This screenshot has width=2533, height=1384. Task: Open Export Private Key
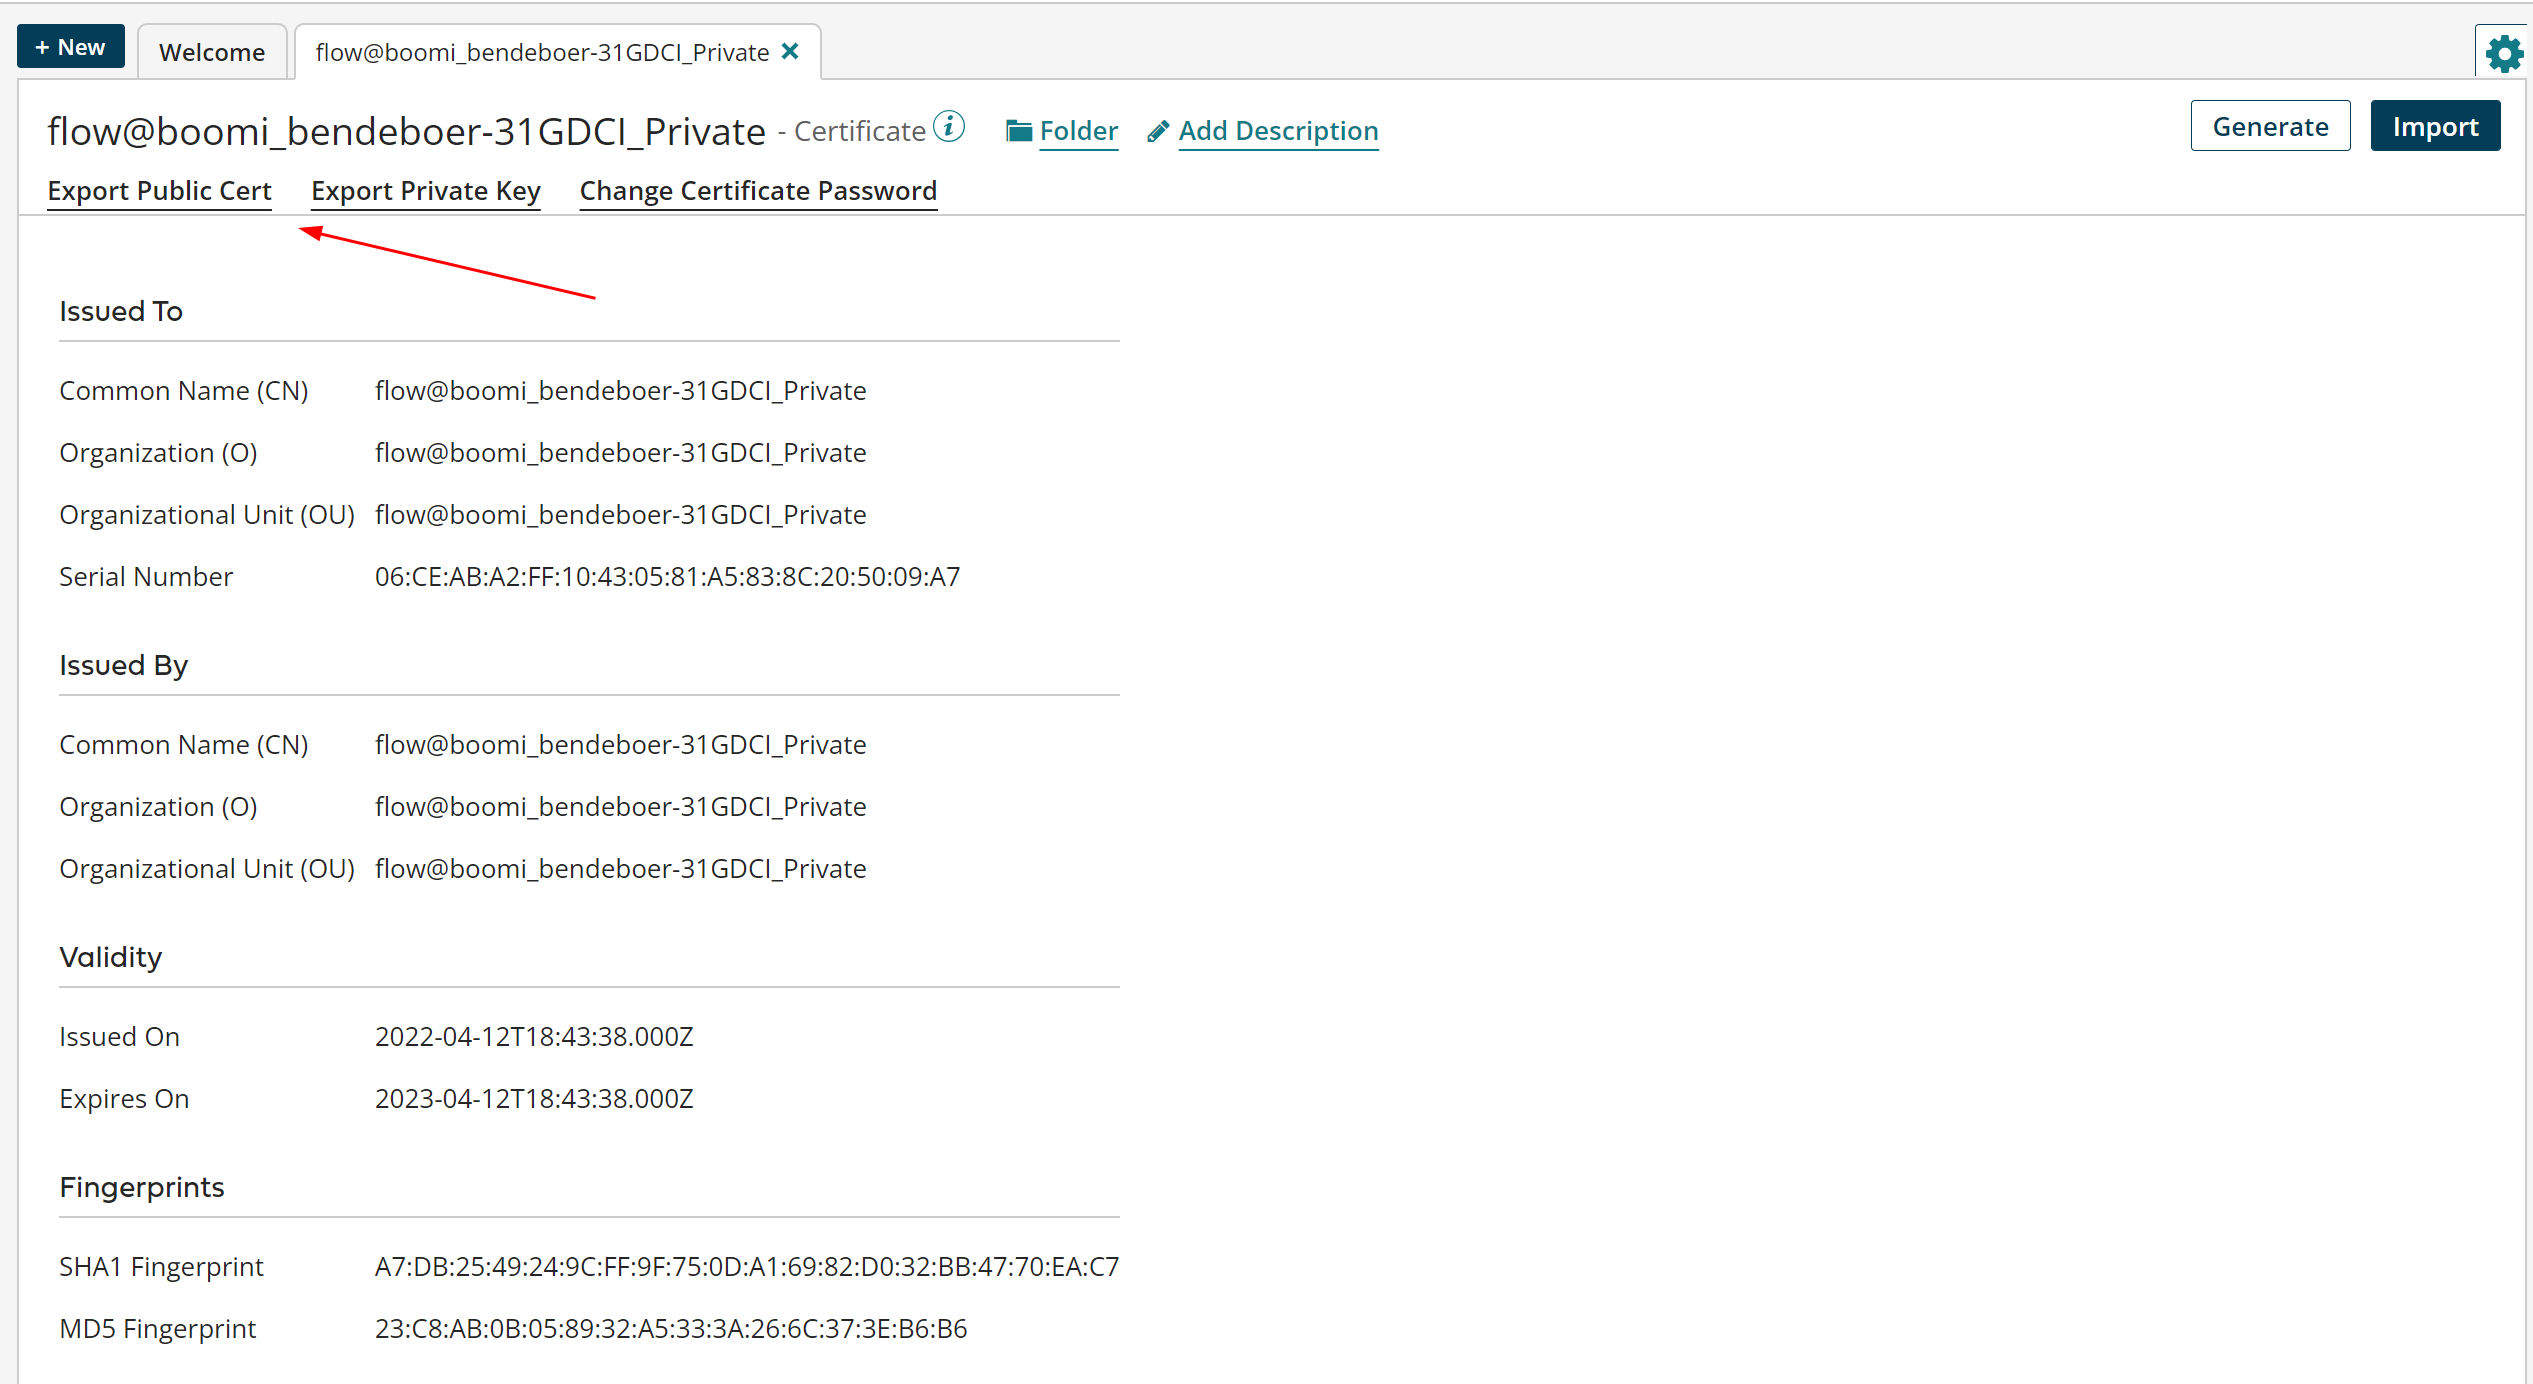tap(425, 191)
